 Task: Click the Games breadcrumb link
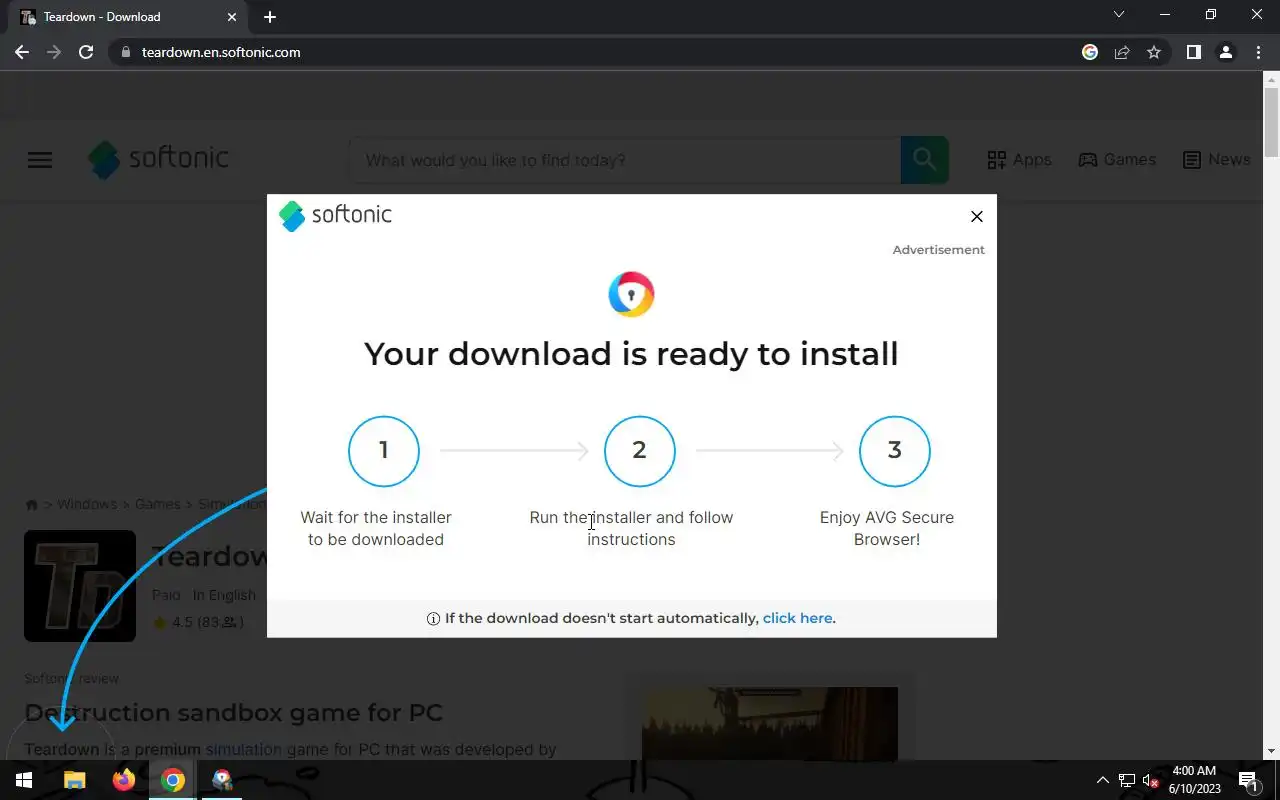click(157, 505)
